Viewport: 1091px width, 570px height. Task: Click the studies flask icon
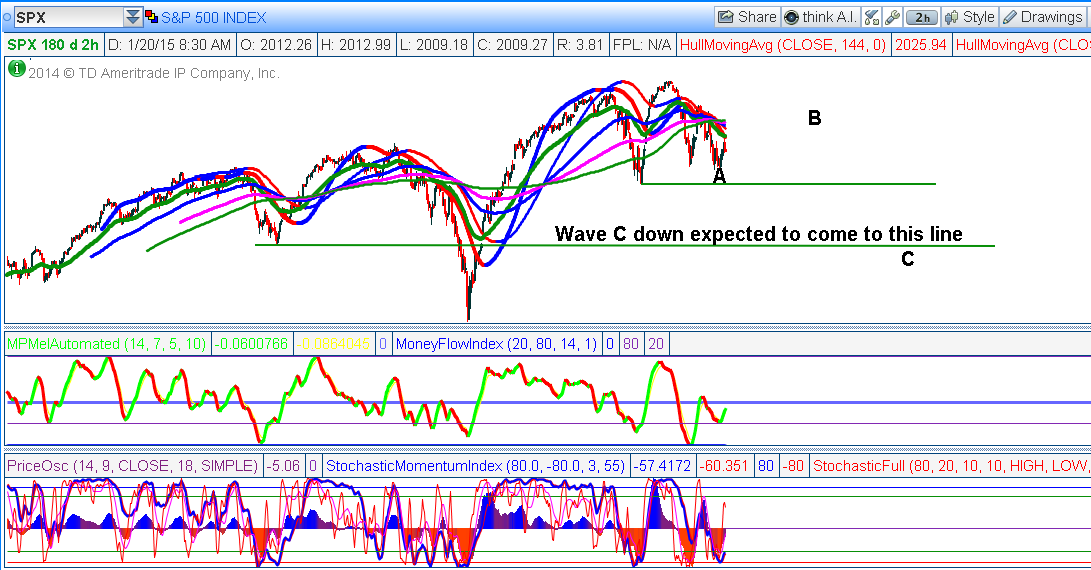click(x=871, y=17)
